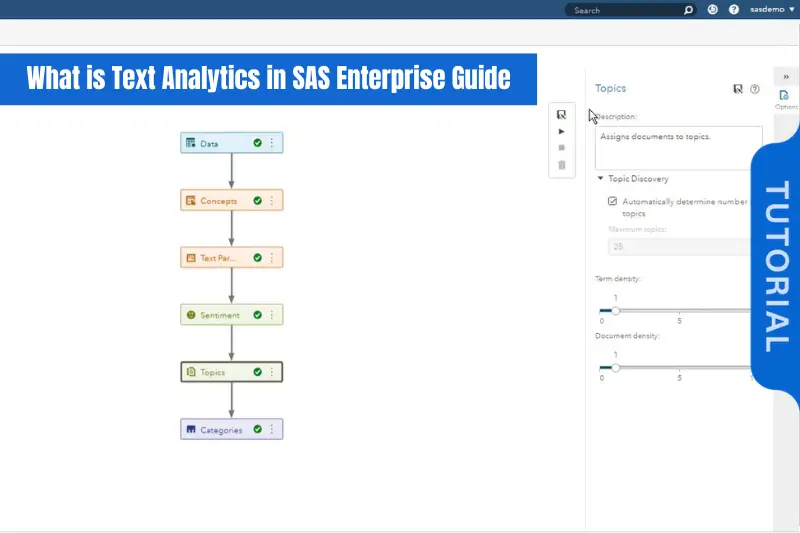Click the Categories node icon
This screenshot has width=800, height=533.
tap(191, 429)
